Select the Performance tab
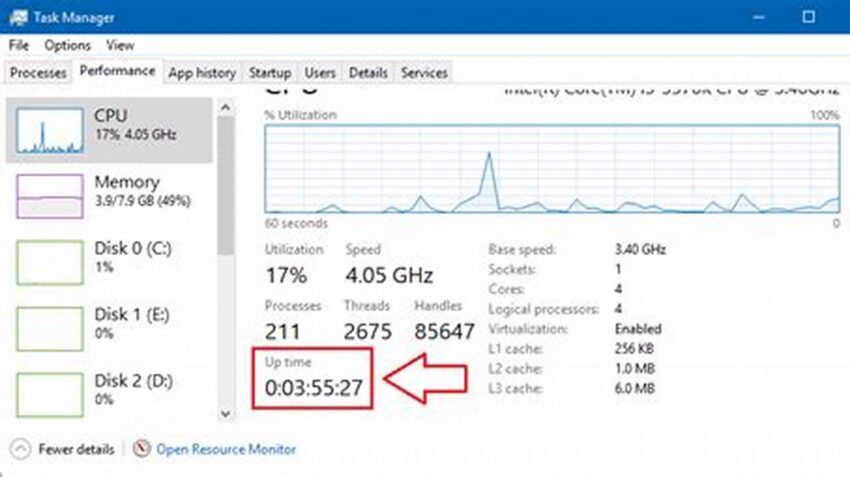Screen dimensions: 850x477 [x=117, y=71]
